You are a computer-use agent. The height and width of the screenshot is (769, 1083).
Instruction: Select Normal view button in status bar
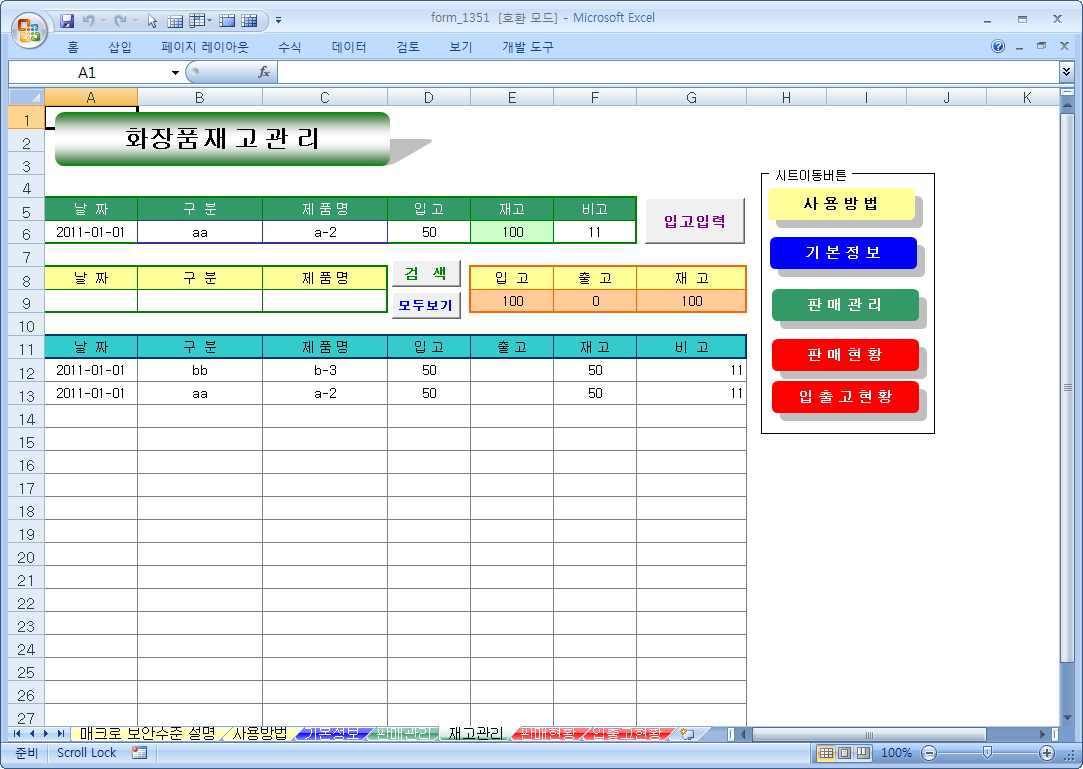coord(827,752)
